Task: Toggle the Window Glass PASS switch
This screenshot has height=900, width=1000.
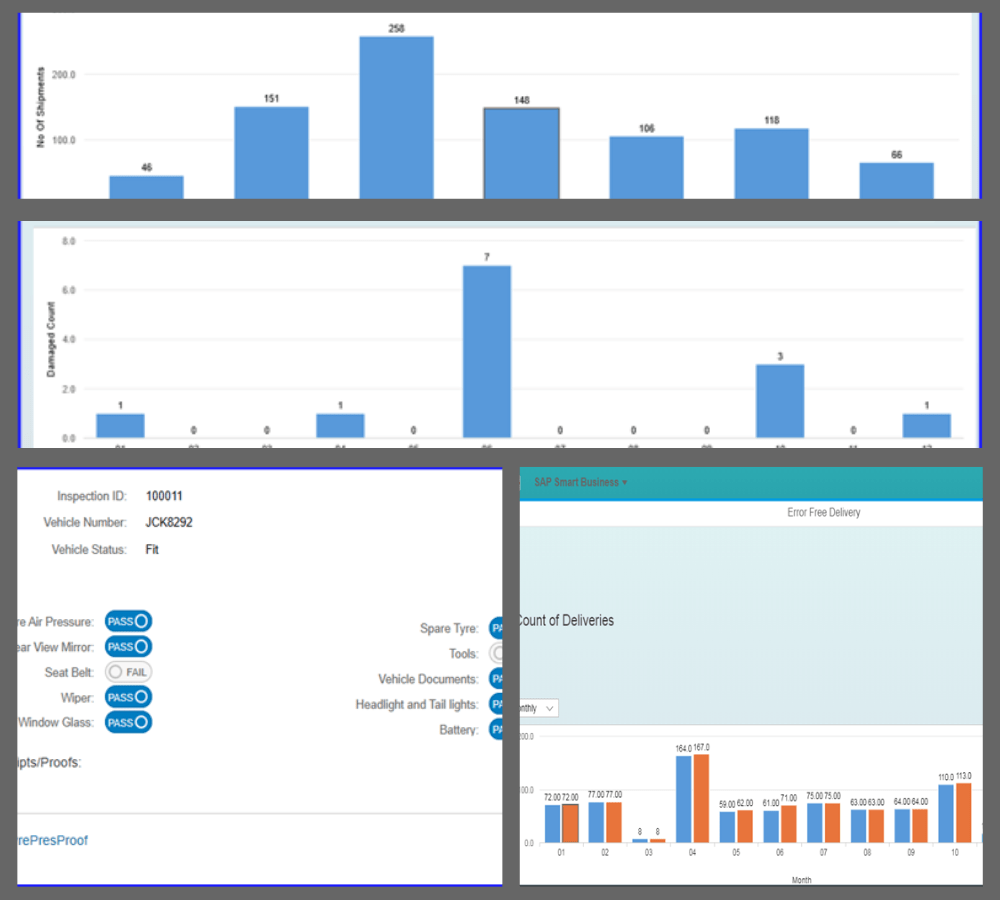Action: [128, 722]
